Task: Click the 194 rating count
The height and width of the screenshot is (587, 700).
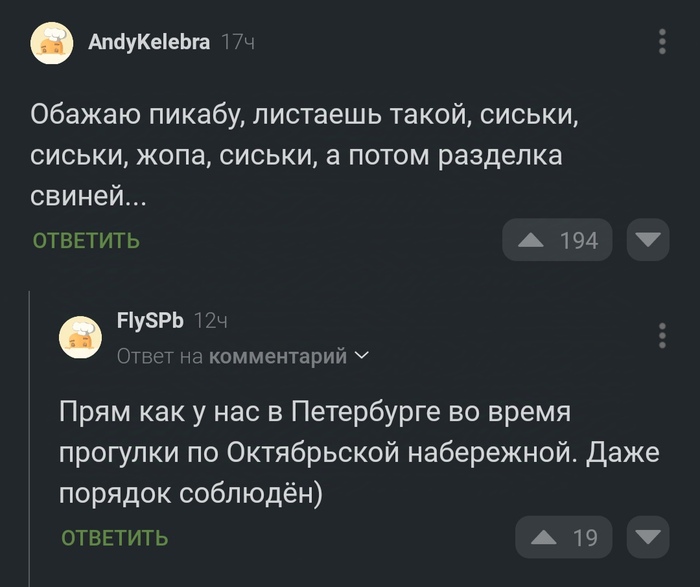Action: (579, 240)
